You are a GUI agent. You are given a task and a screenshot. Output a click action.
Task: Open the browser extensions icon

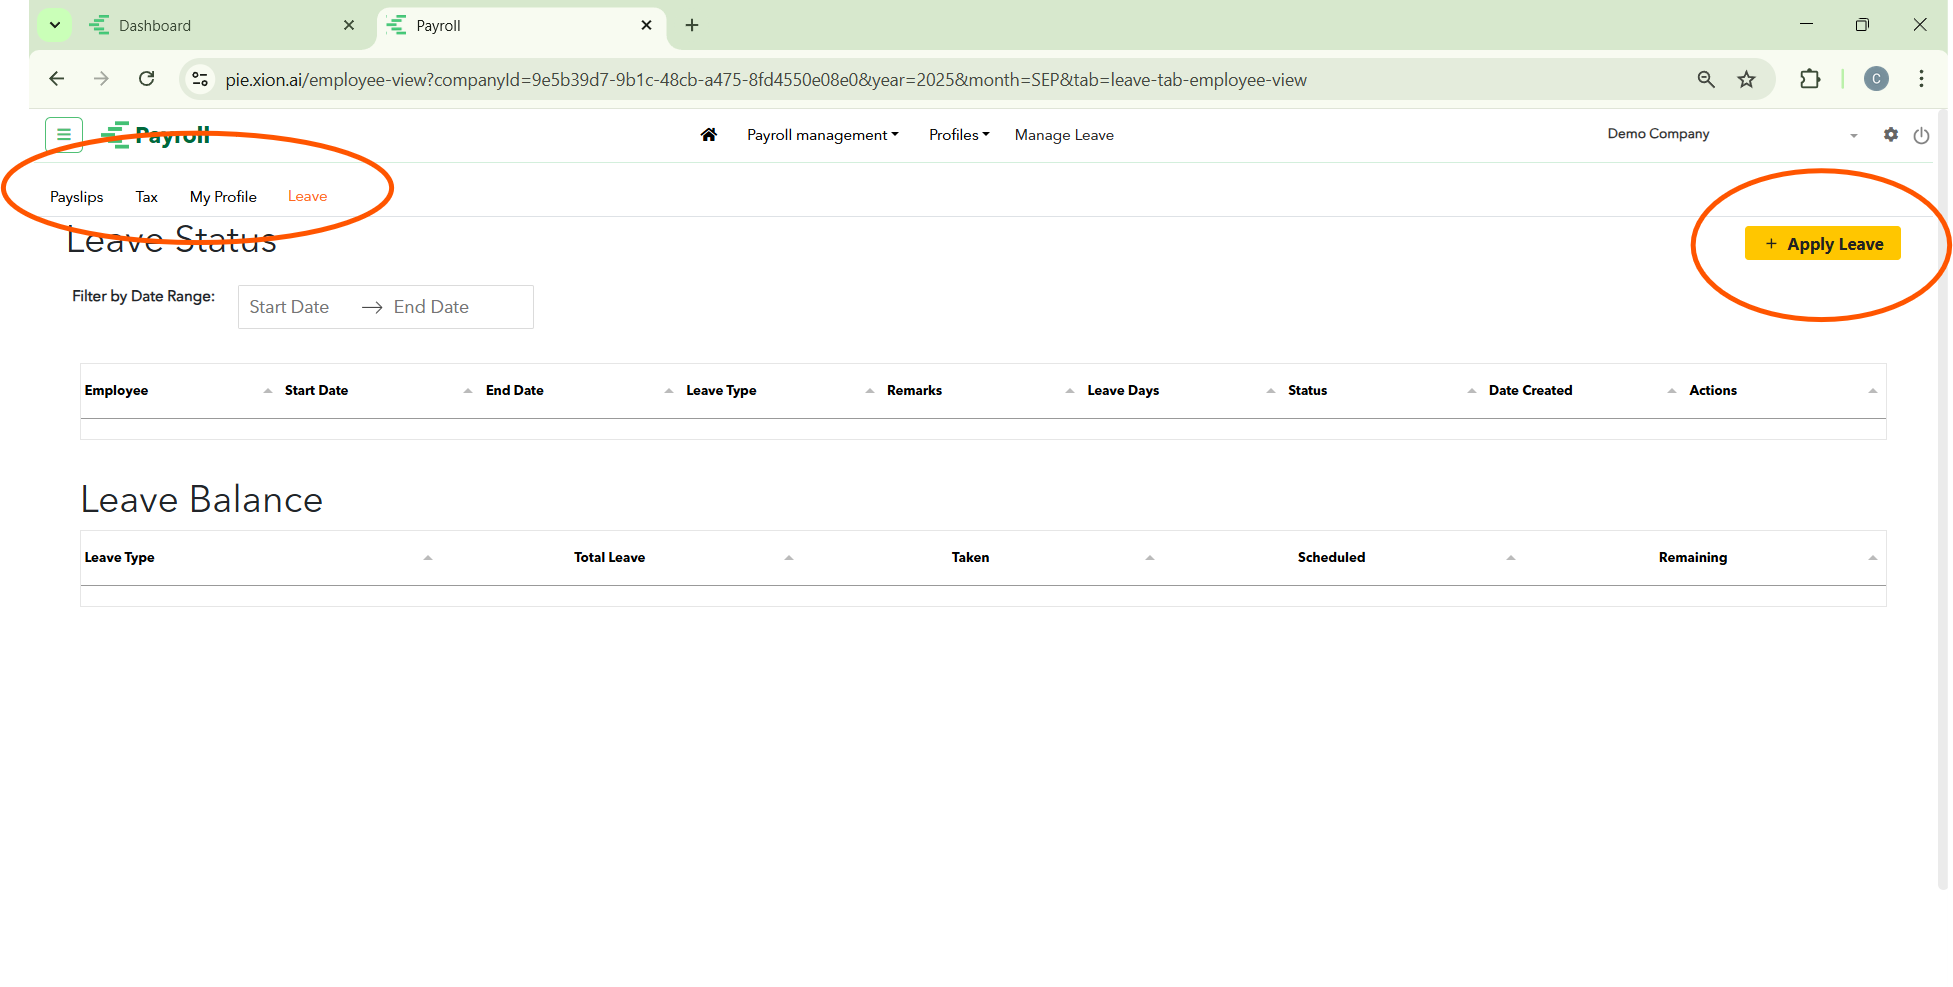tap(1809, 80)
